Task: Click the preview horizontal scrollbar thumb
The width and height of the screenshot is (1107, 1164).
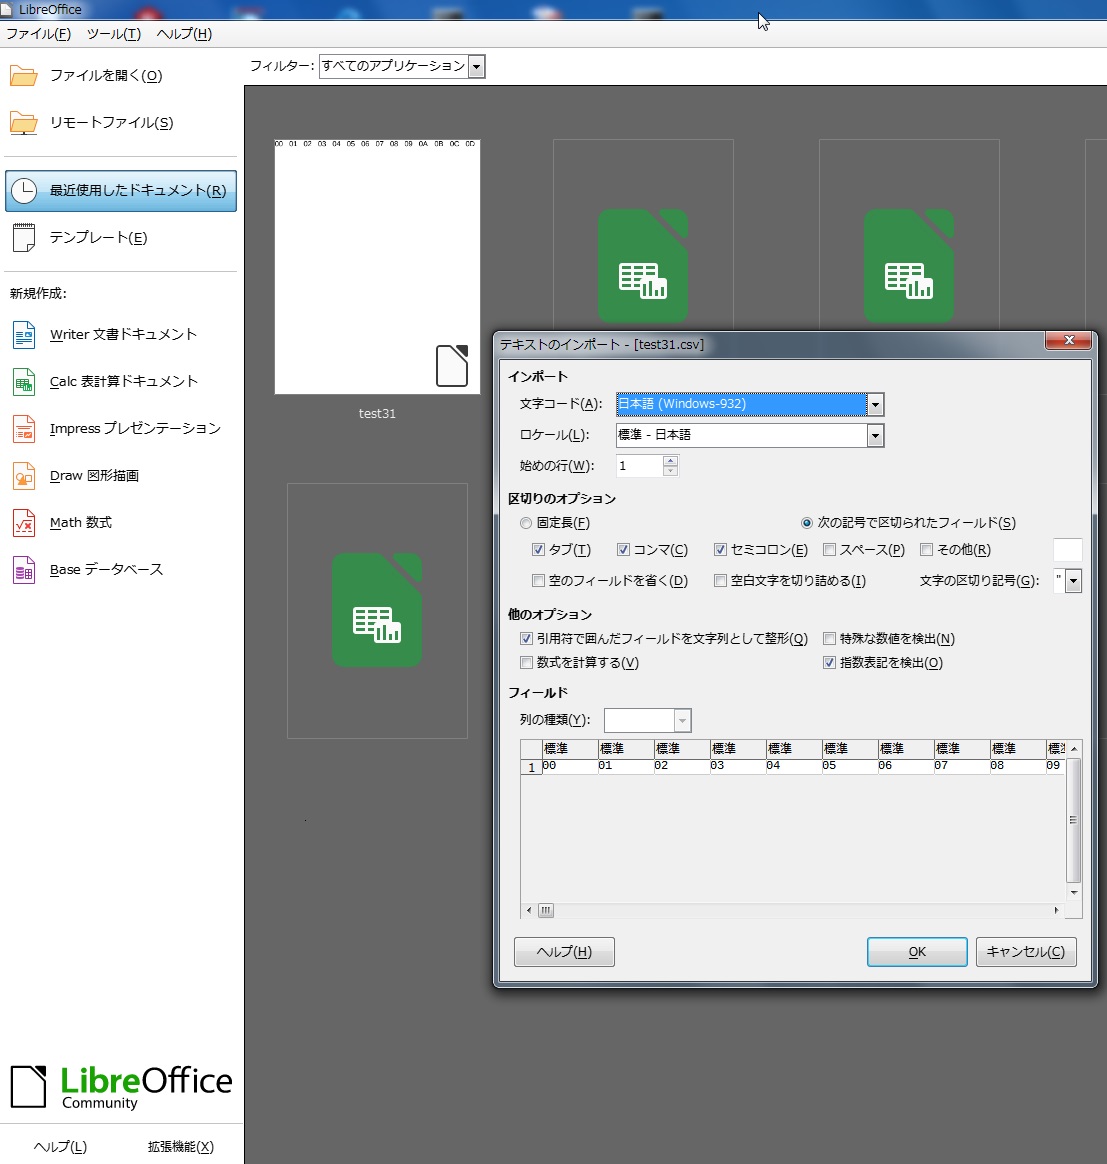Action: pyautogui.click(x=546, y=911)
